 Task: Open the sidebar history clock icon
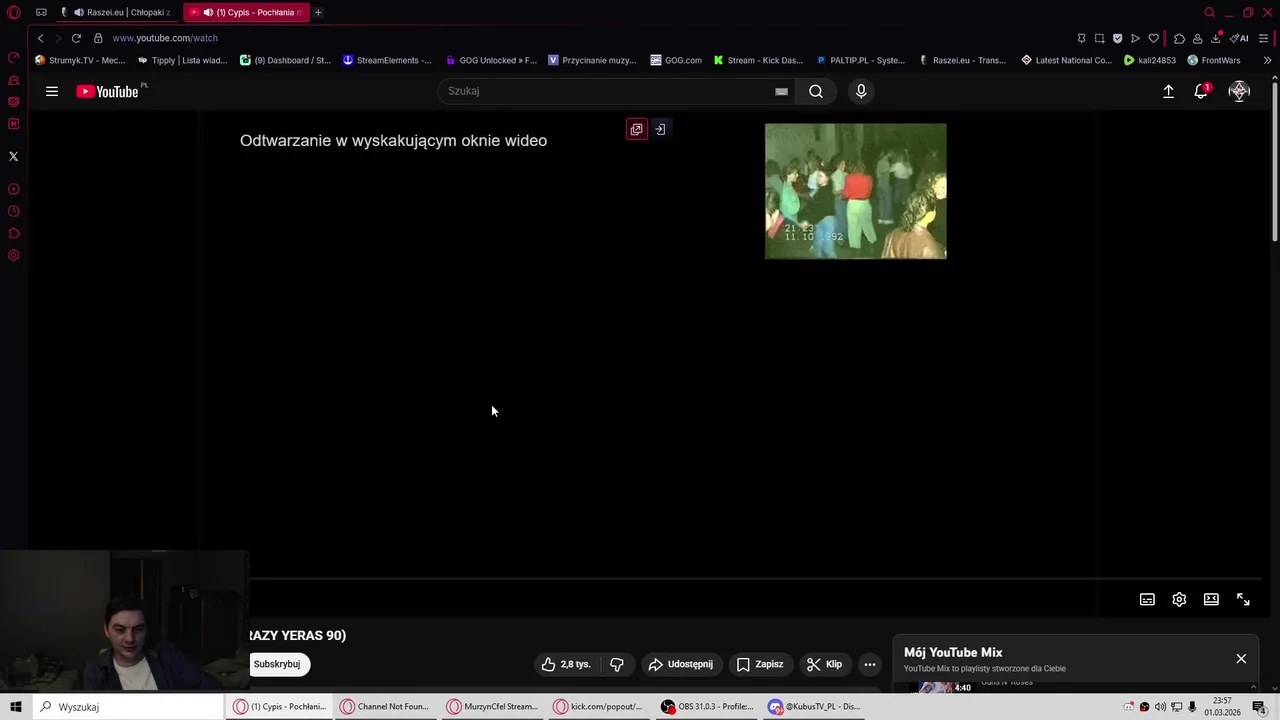pyautogui.click(x=13, y=211)
